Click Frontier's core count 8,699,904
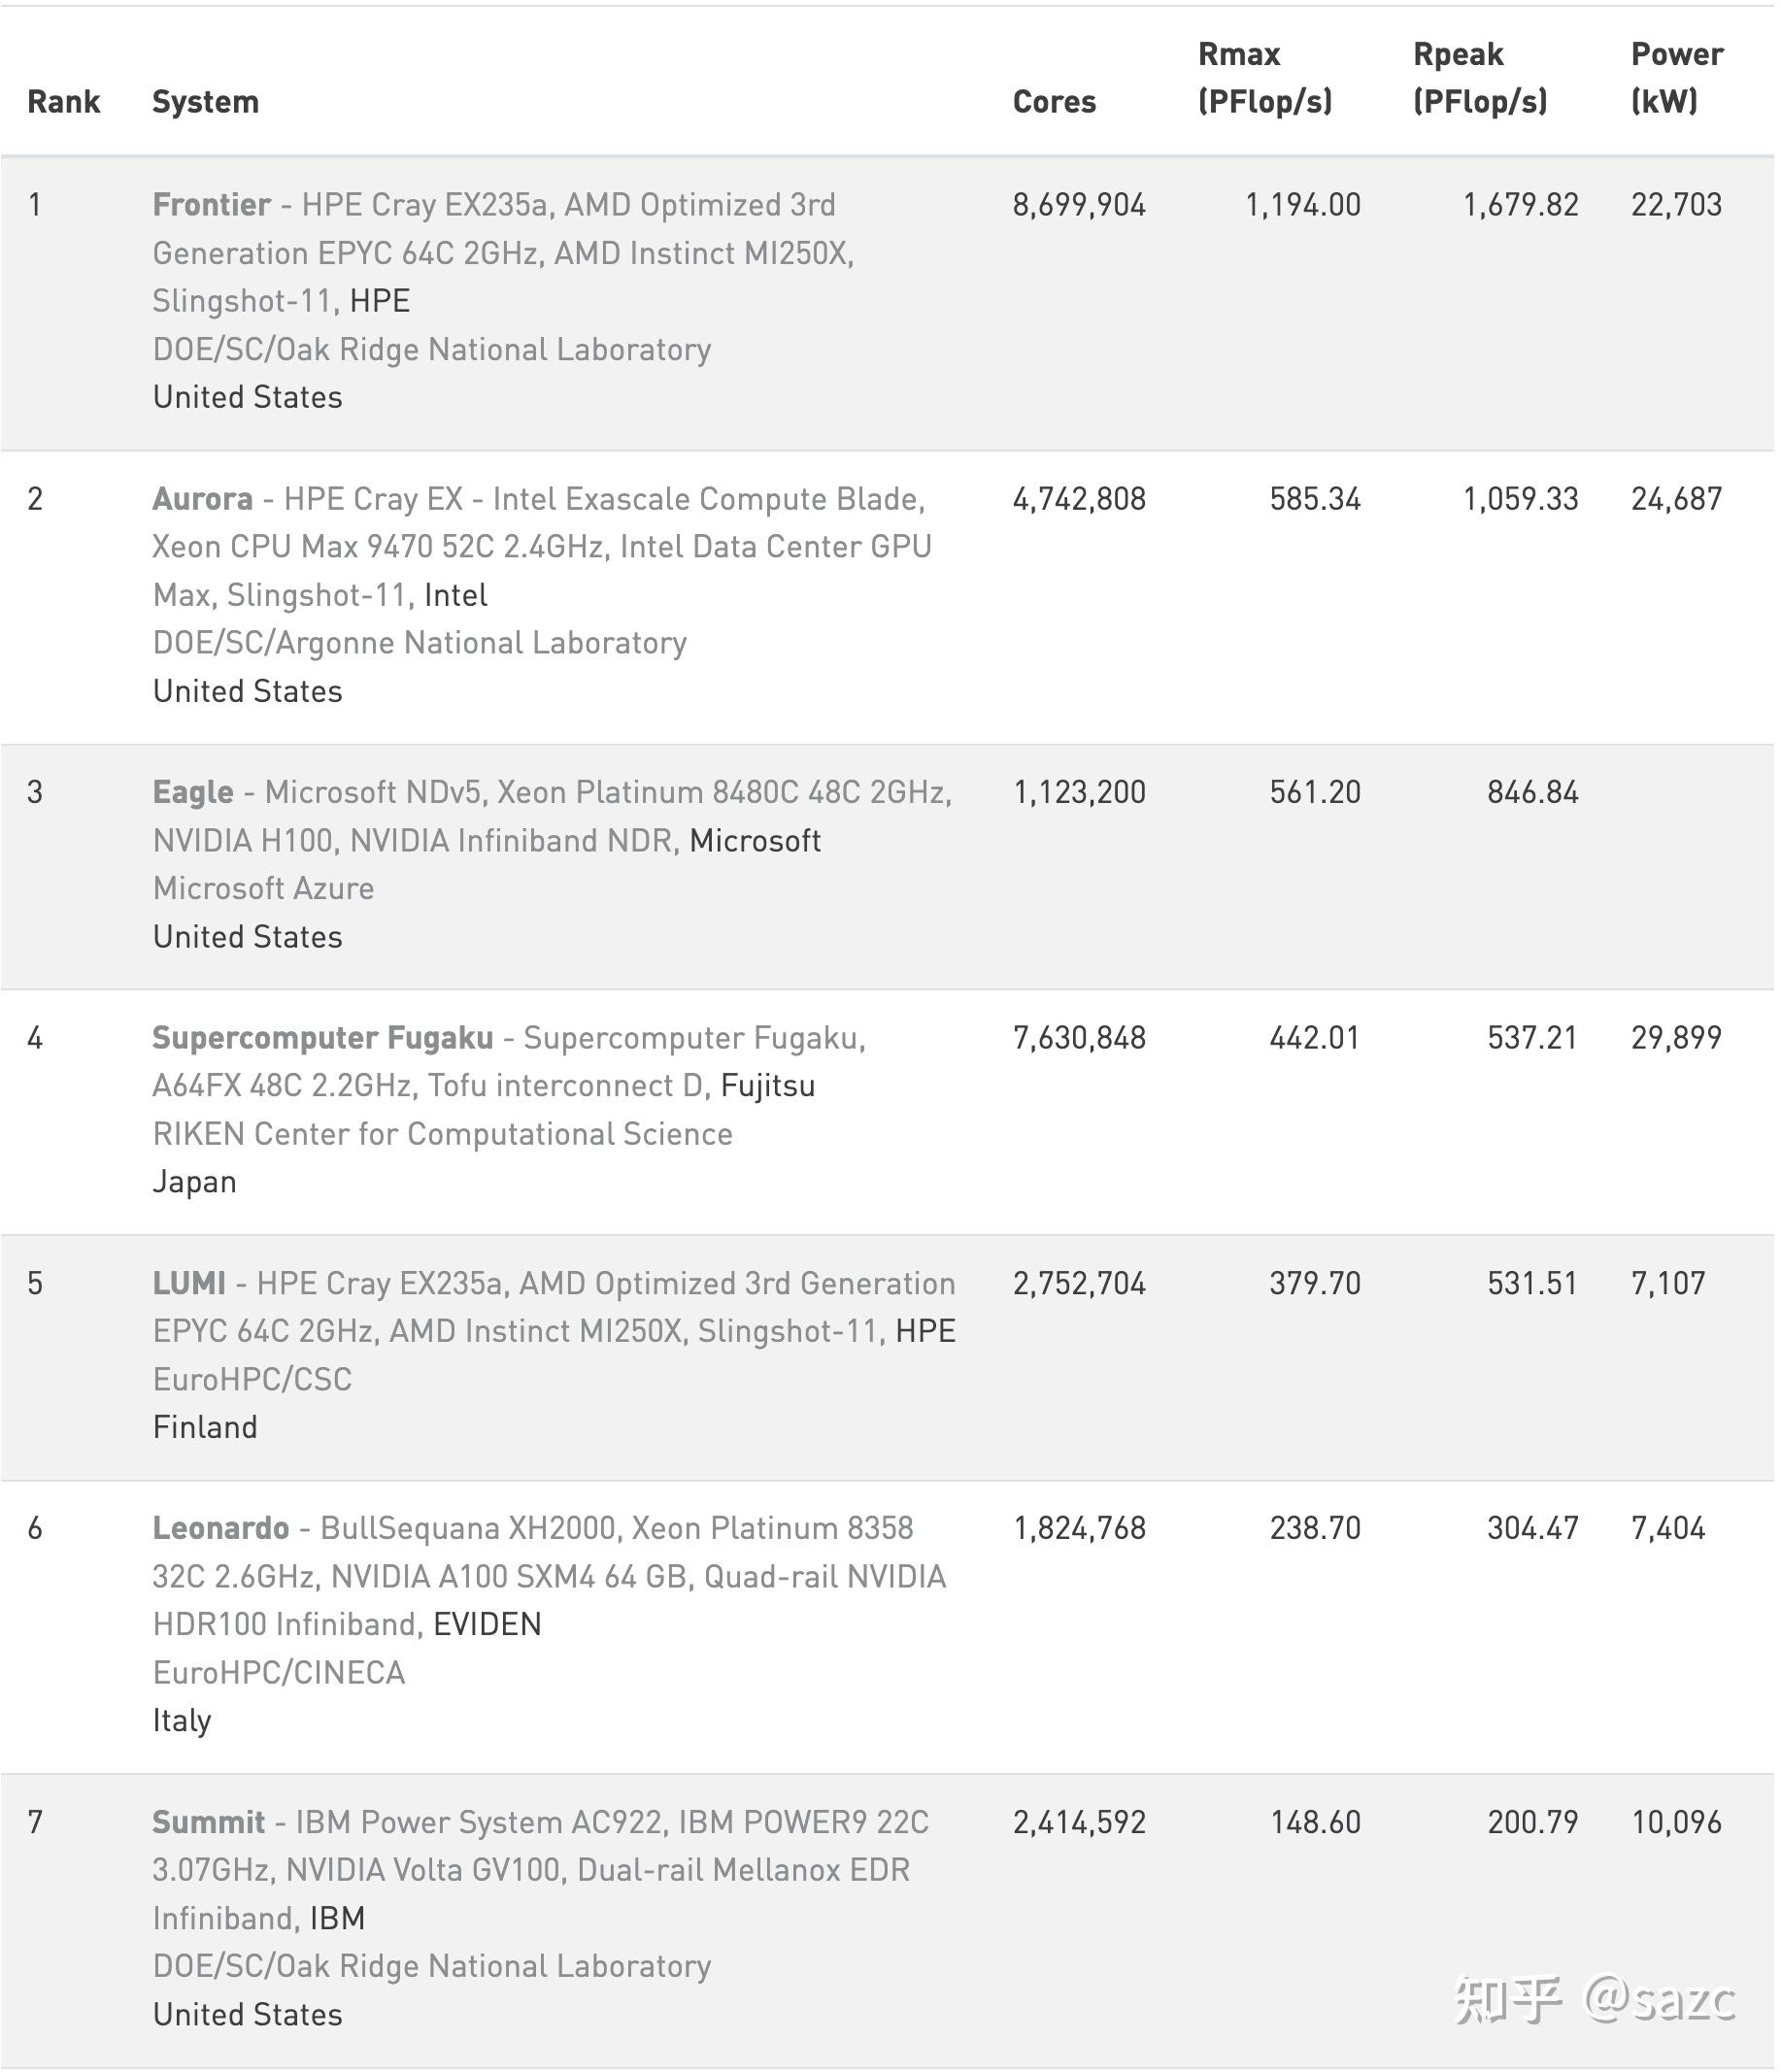Viewport: 1781px width, 2072px height. coord(1079,205)
